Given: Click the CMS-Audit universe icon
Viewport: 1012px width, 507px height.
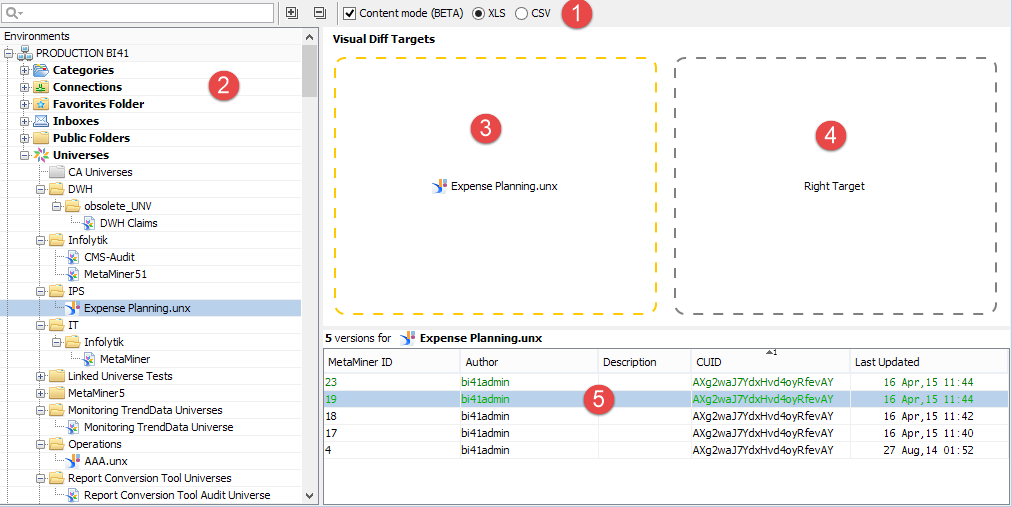Looking at the screenshot, I should click(73, 257).
